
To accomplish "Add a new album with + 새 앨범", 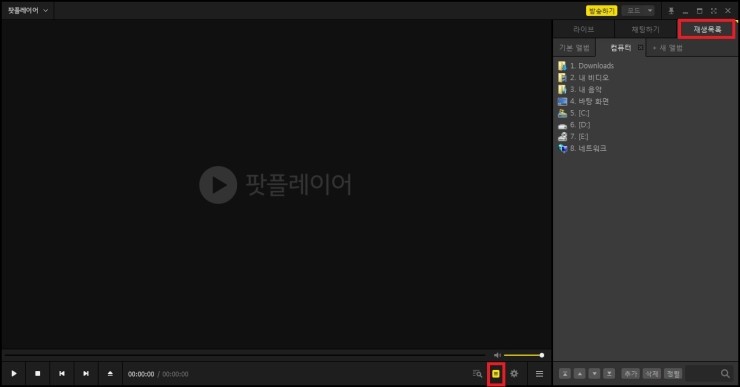I will click(667, 48).
